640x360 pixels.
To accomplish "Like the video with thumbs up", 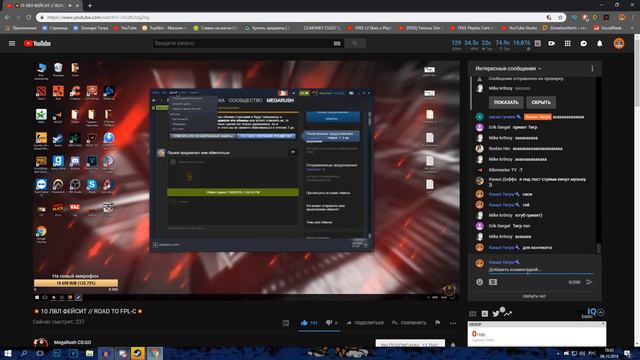I will [304, 322].
